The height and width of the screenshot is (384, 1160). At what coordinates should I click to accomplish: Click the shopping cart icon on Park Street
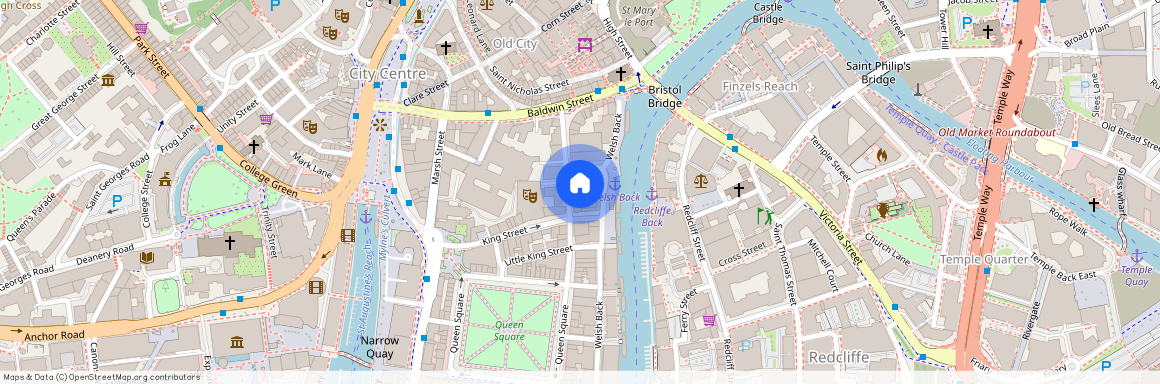click(x=141, y=27)
